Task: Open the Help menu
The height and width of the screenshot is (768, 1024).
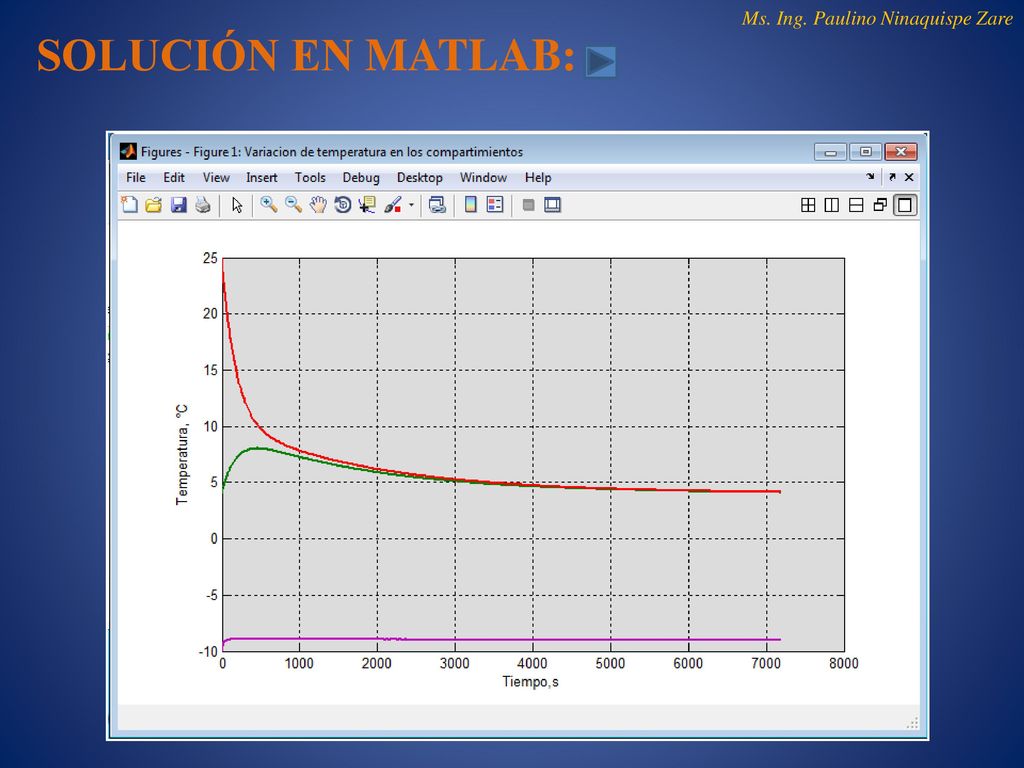Action: [538, 178]
